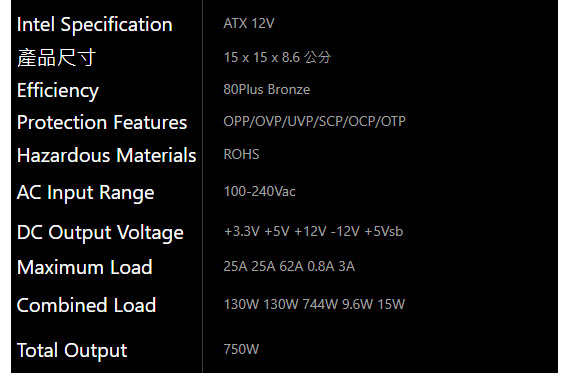Select the ROHS value text
Viewport: 570px width, 373px height.
[241, 155]
